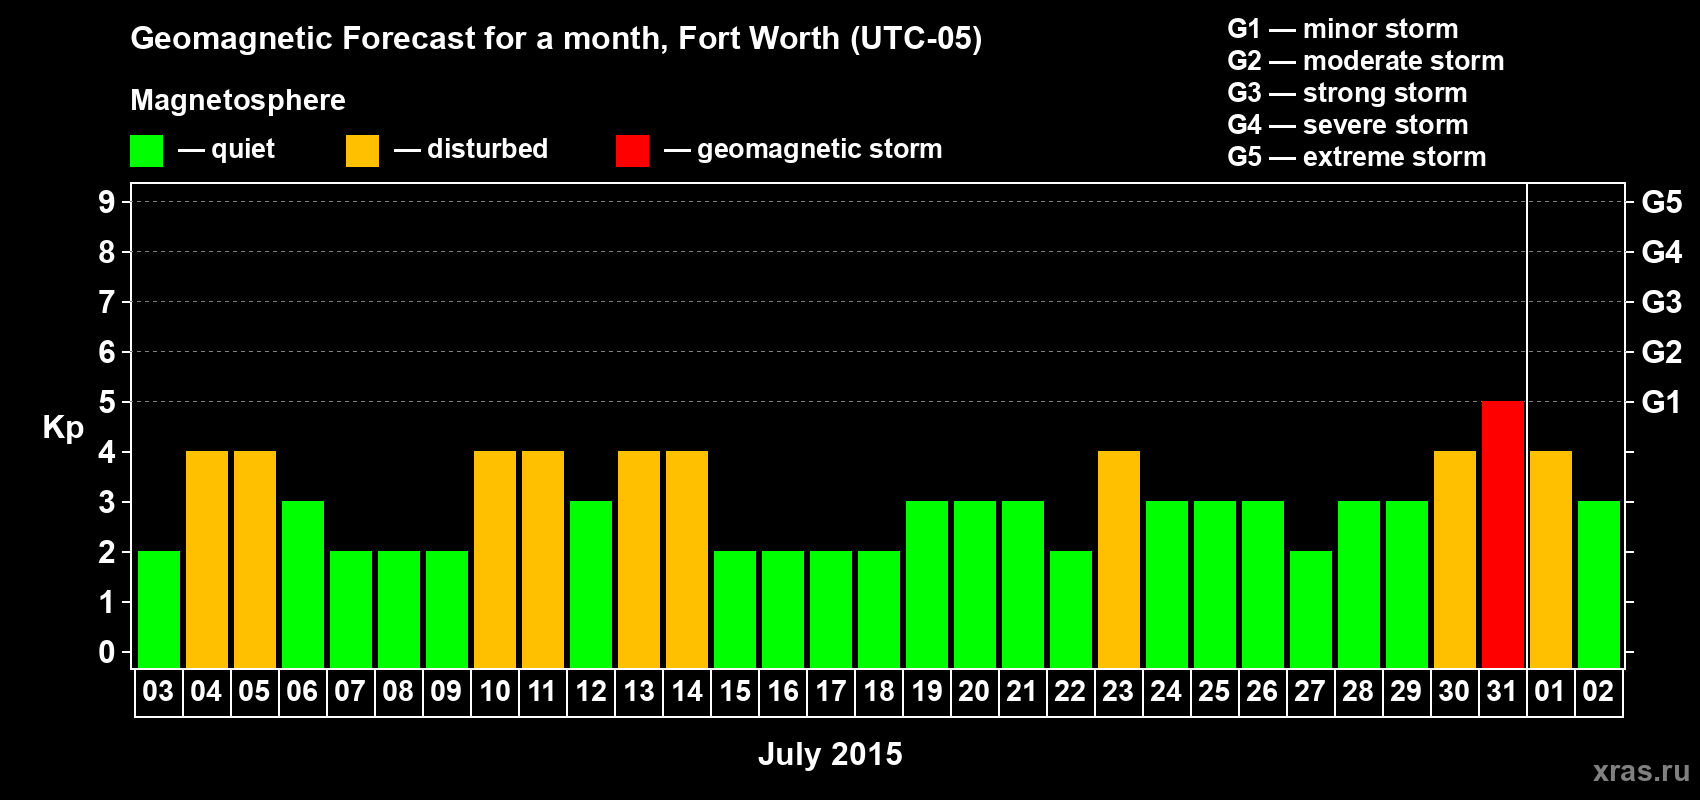Click the green bar for day 19

[927, 584]
